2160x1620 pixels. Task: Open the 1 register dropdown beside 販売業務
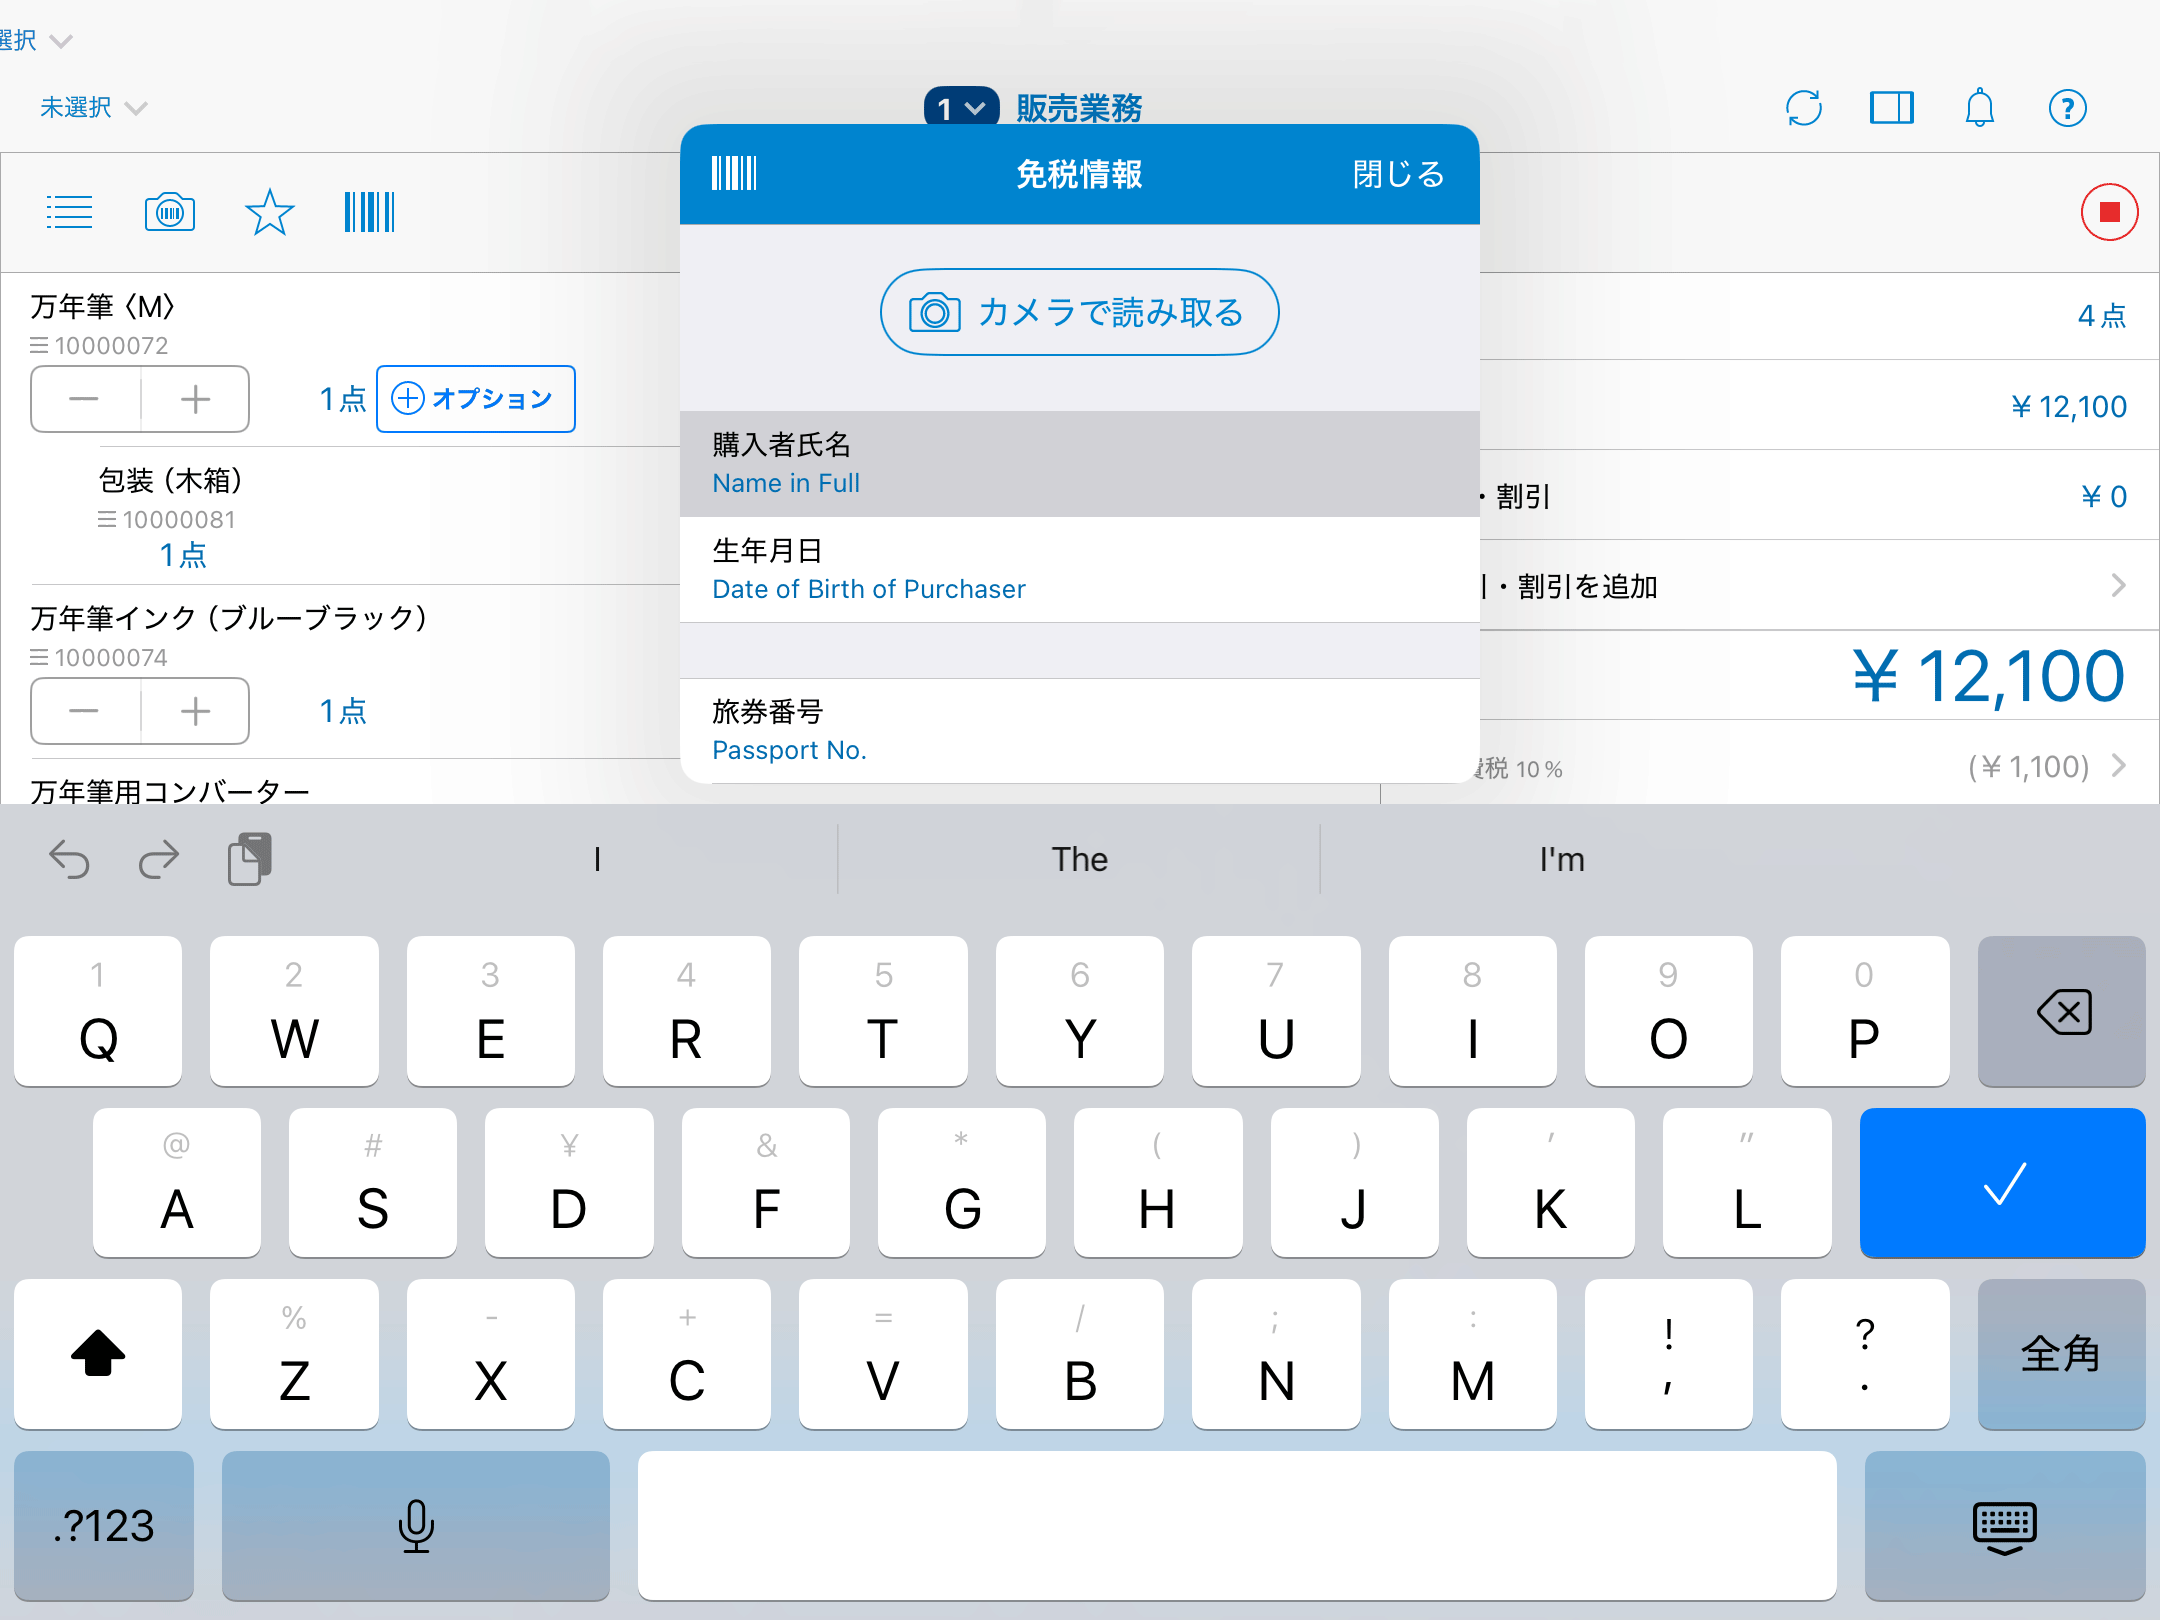961,108
